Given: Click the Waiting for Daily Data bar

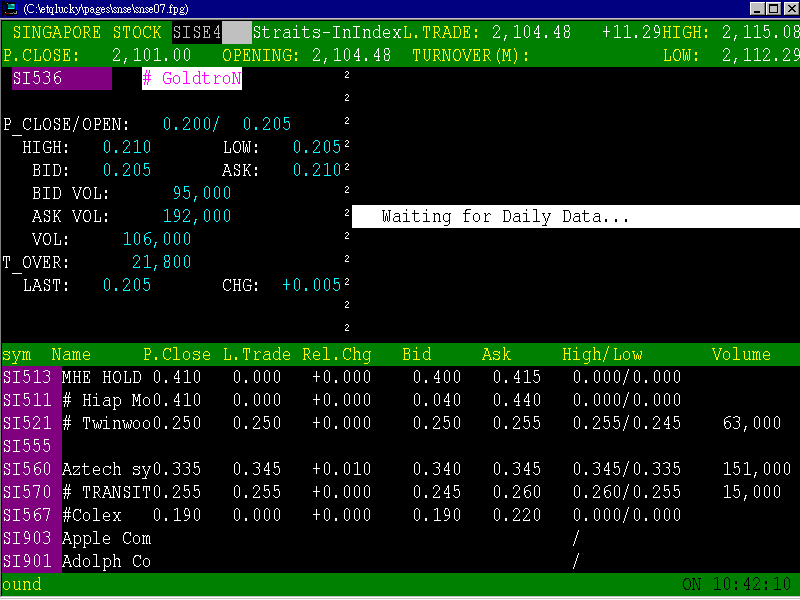Looking at the screenshot, I should click(x=575, y=217).
